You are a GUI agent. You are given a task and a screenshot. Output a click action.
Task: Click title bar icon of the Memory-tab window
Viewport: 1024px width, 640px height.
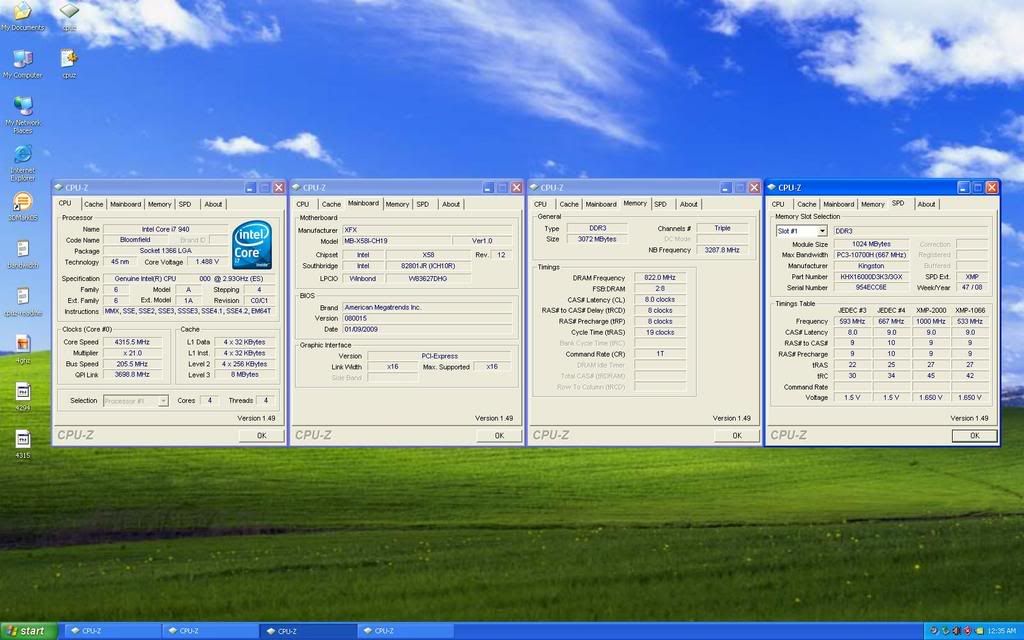534,187
